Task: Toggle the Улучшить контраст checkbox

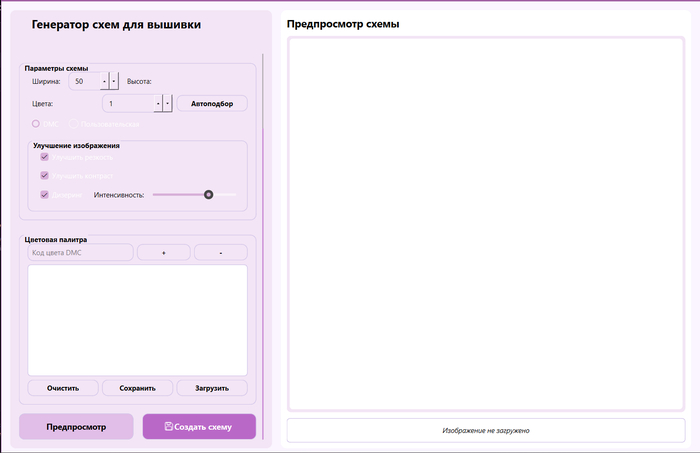Action: tap(44, 175)
